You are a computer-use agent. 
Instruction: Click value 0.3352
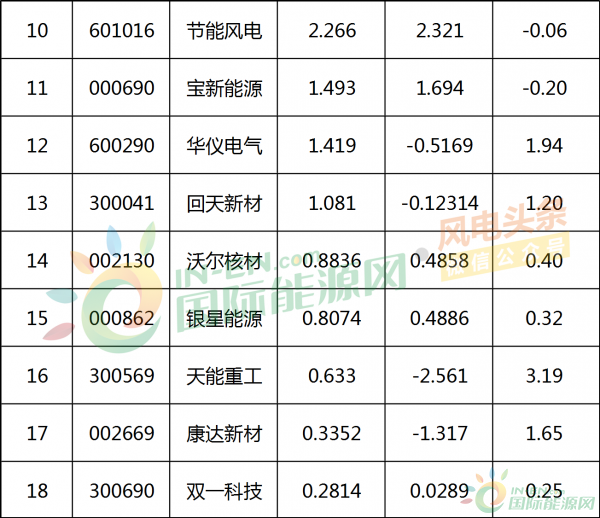332,433
